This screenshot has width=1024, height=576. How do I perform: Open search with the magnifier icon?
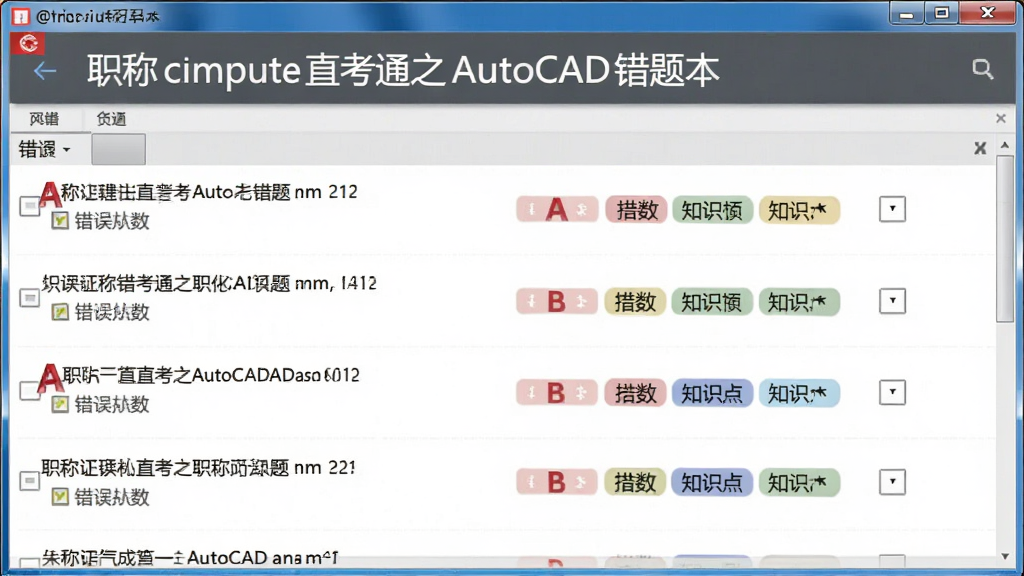(x=982, y=69)
